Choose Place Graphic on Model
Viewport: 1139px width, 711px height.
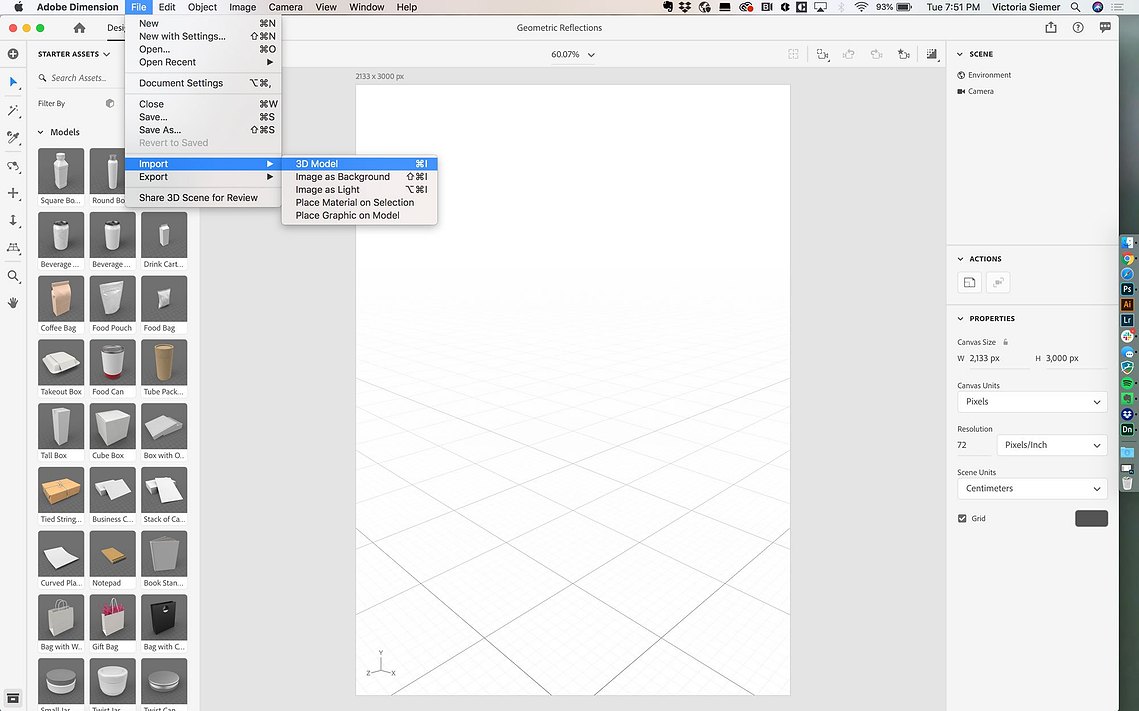(360, 216)
